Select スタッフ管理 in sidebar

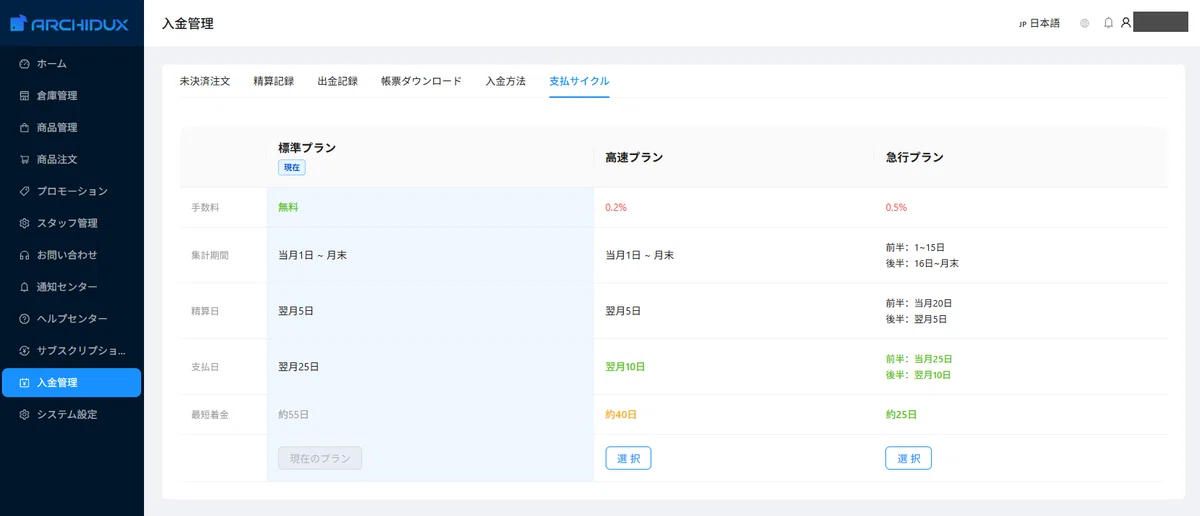tap(72, 223)
